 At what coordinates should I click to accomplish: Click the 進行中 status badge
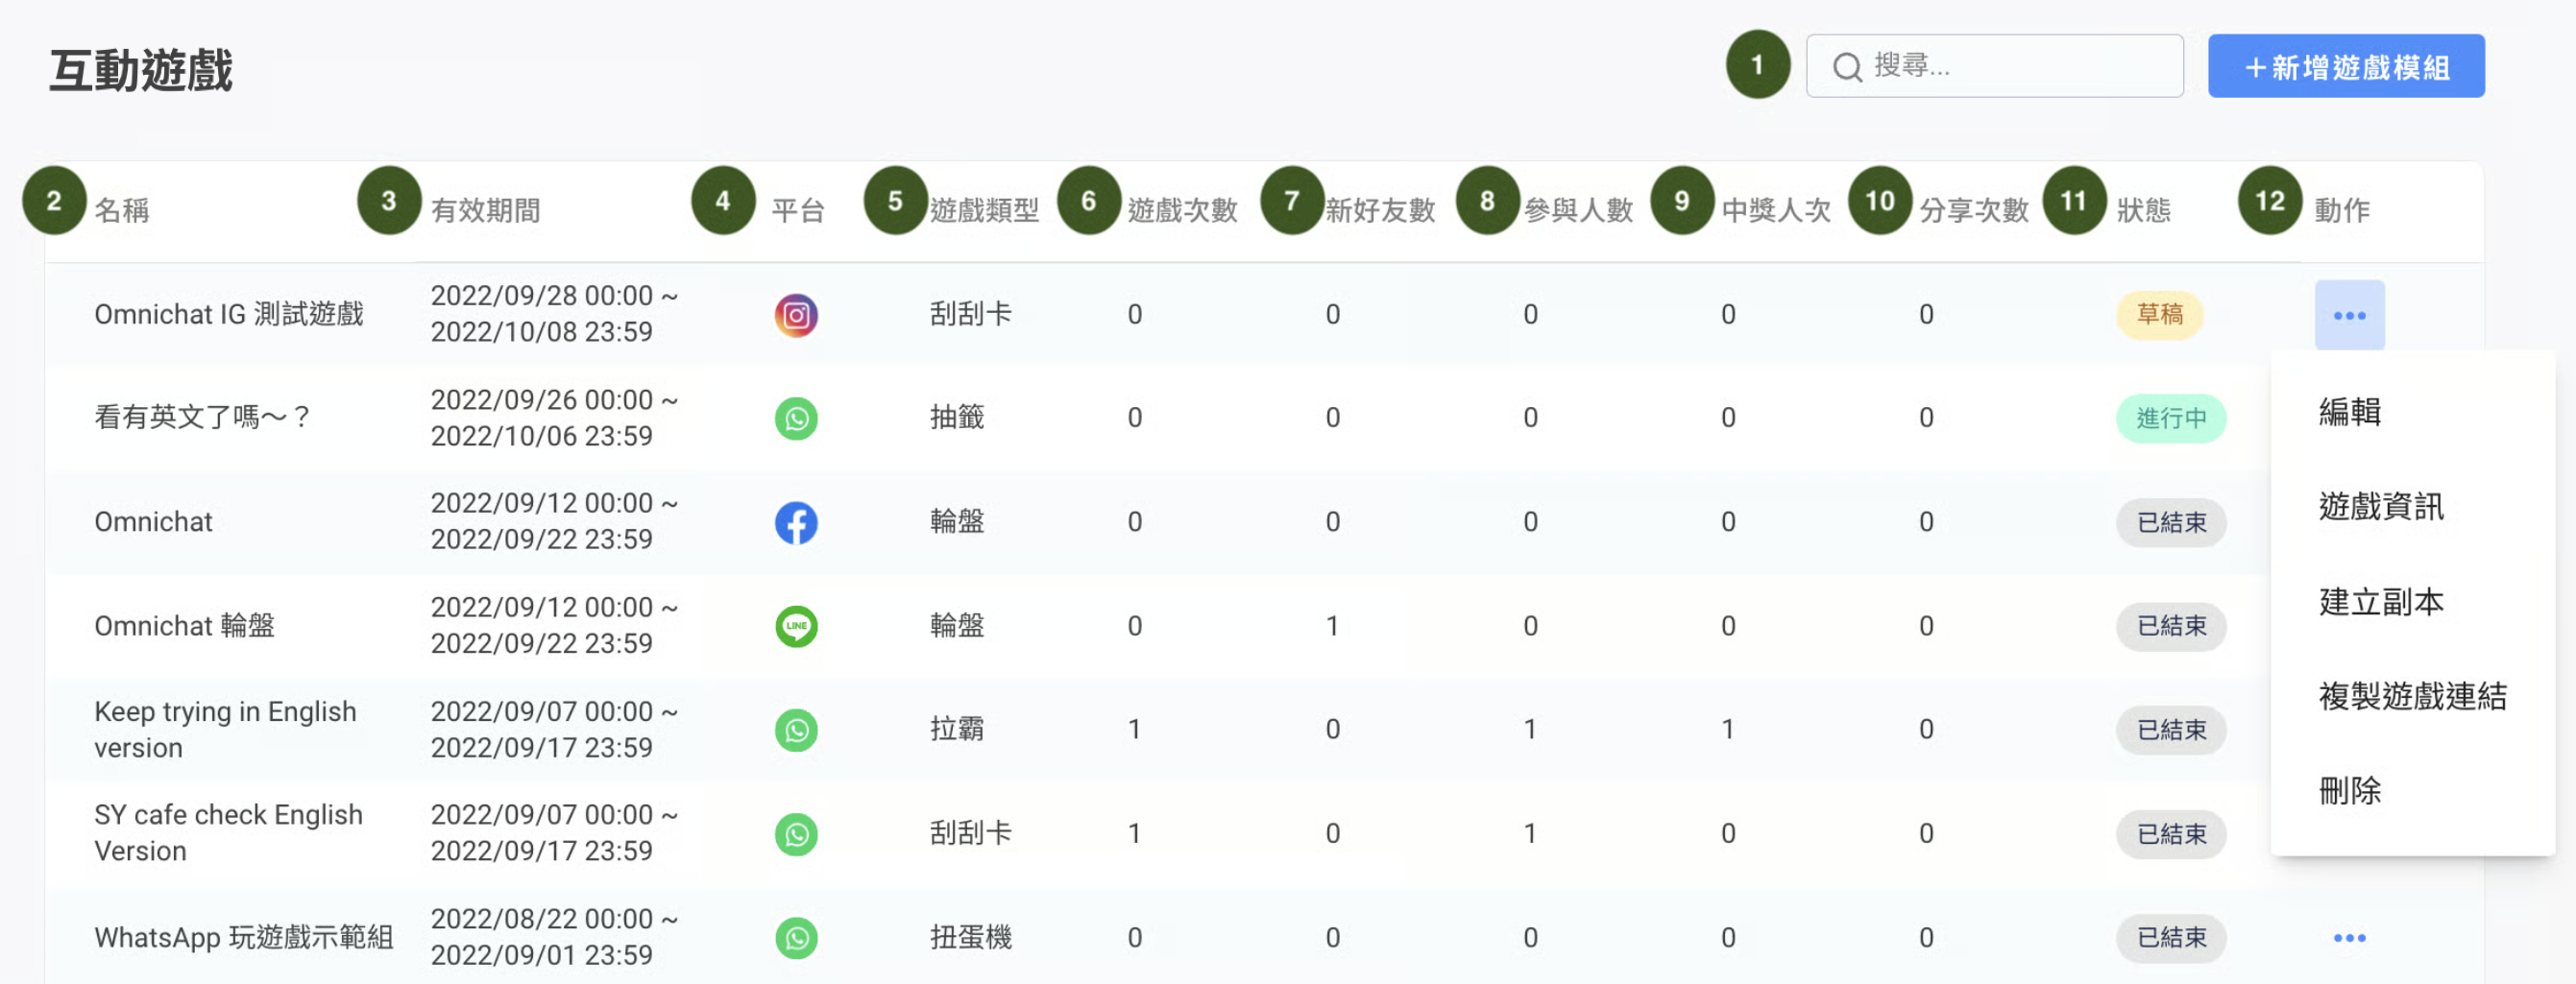click(x=2170, y=418)
